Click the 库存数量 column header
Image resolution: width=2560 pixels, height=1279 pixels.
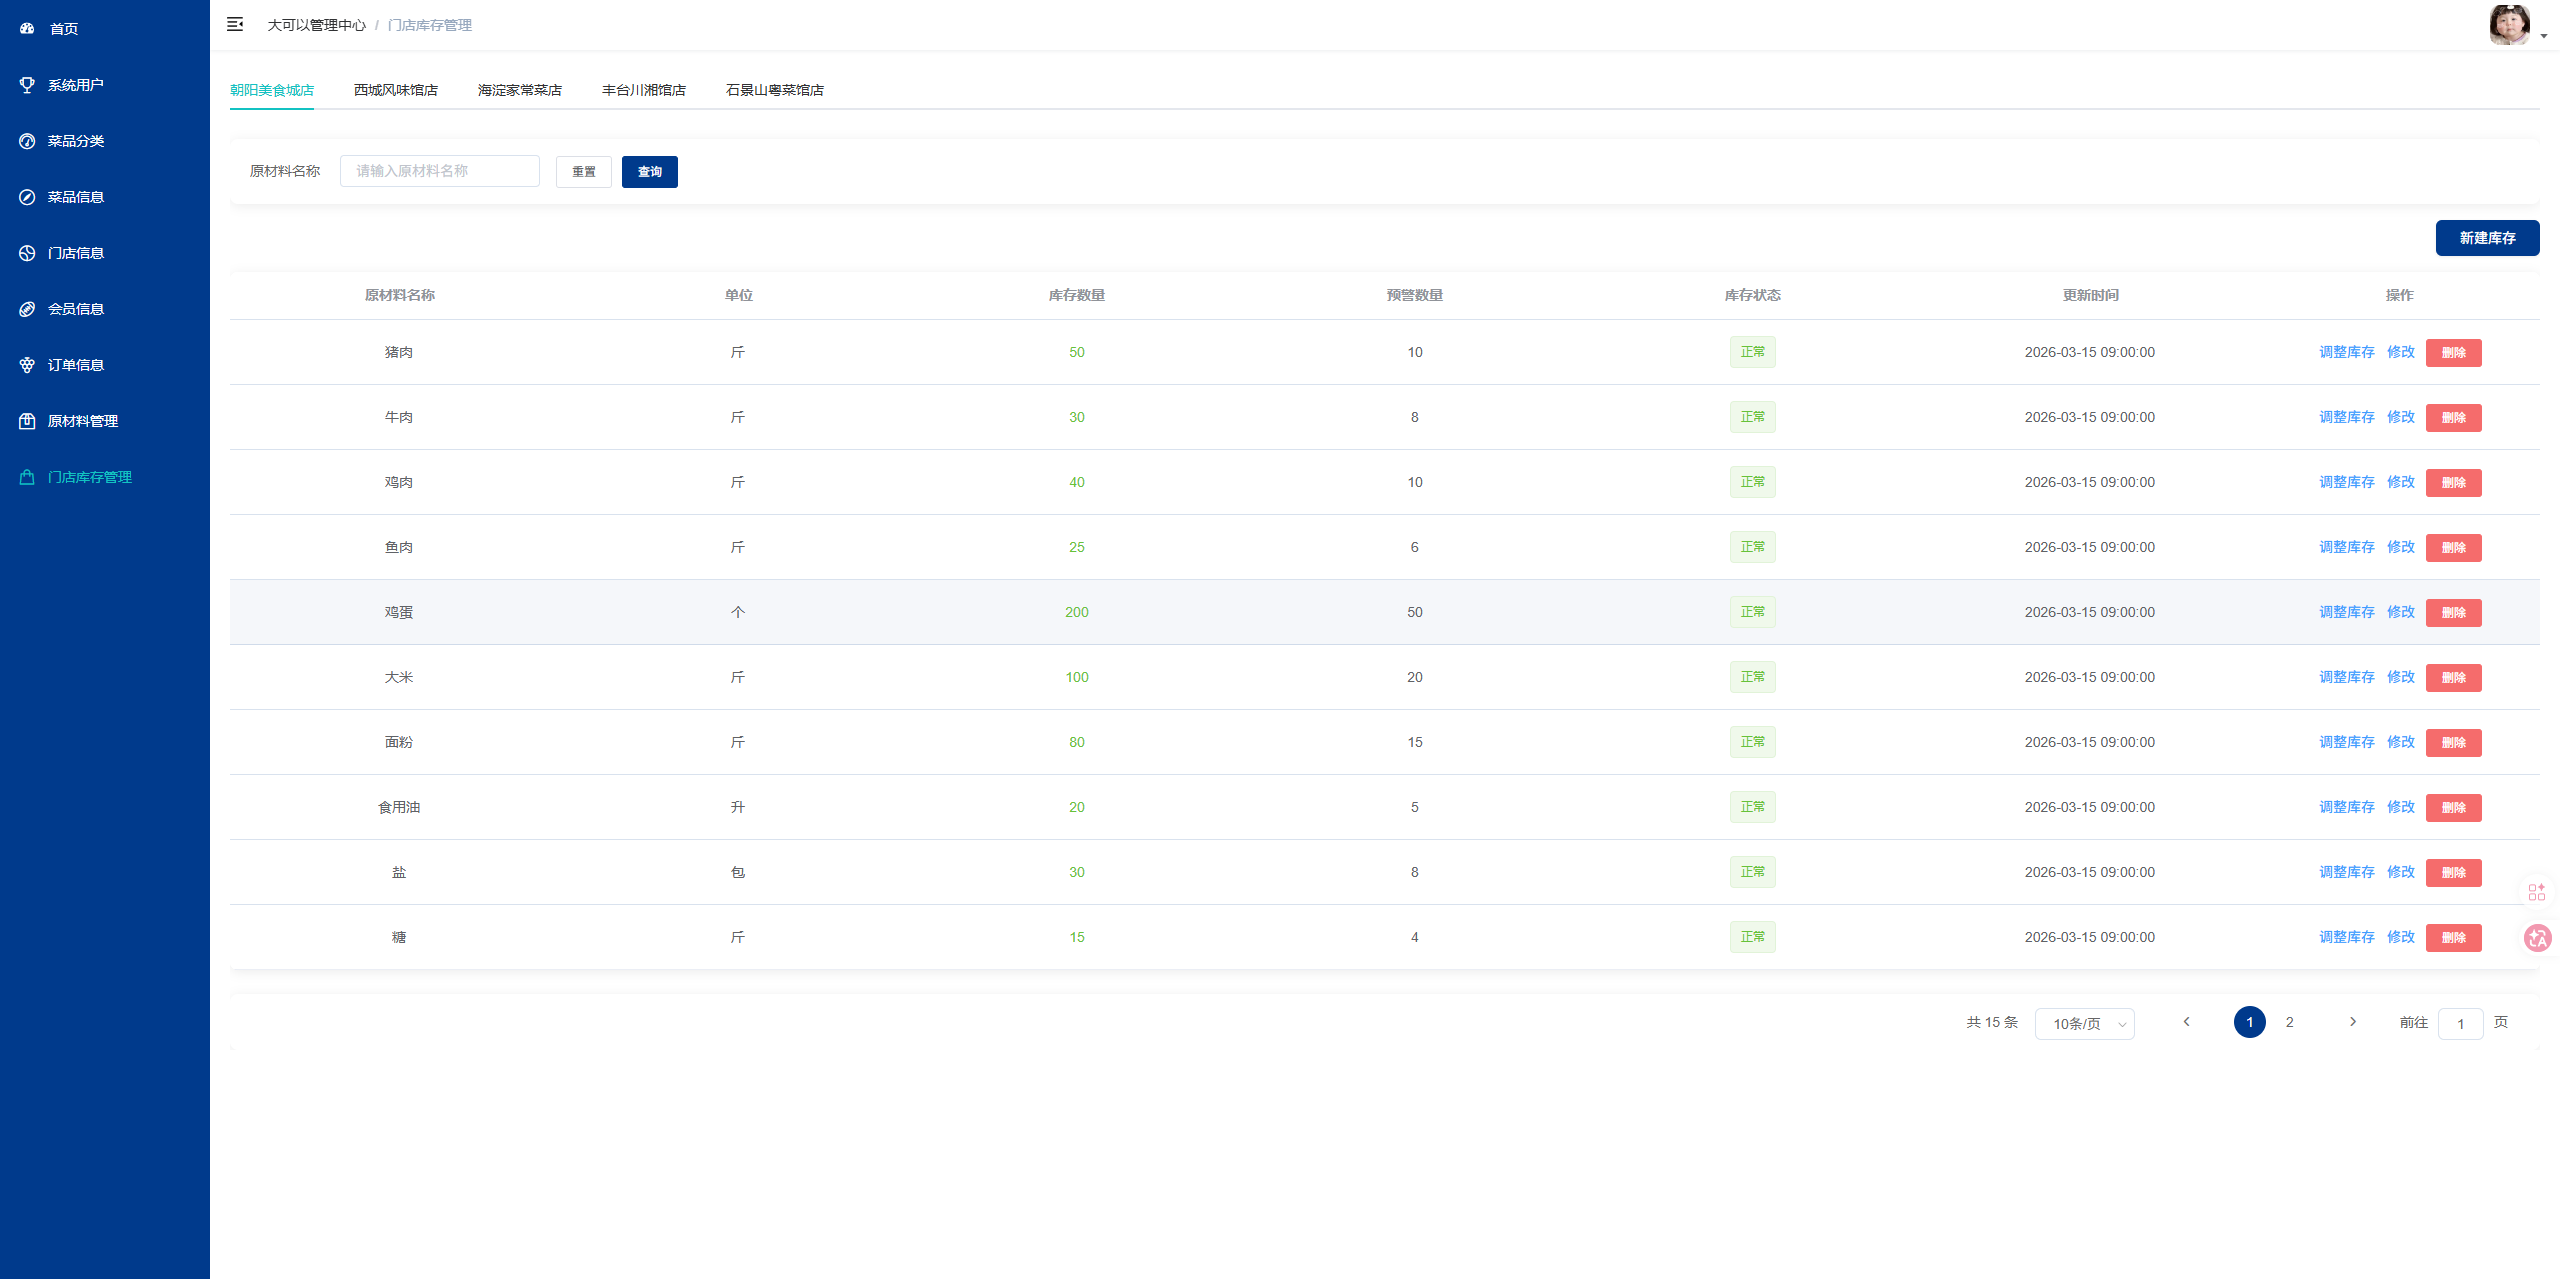coord(1076,295)
